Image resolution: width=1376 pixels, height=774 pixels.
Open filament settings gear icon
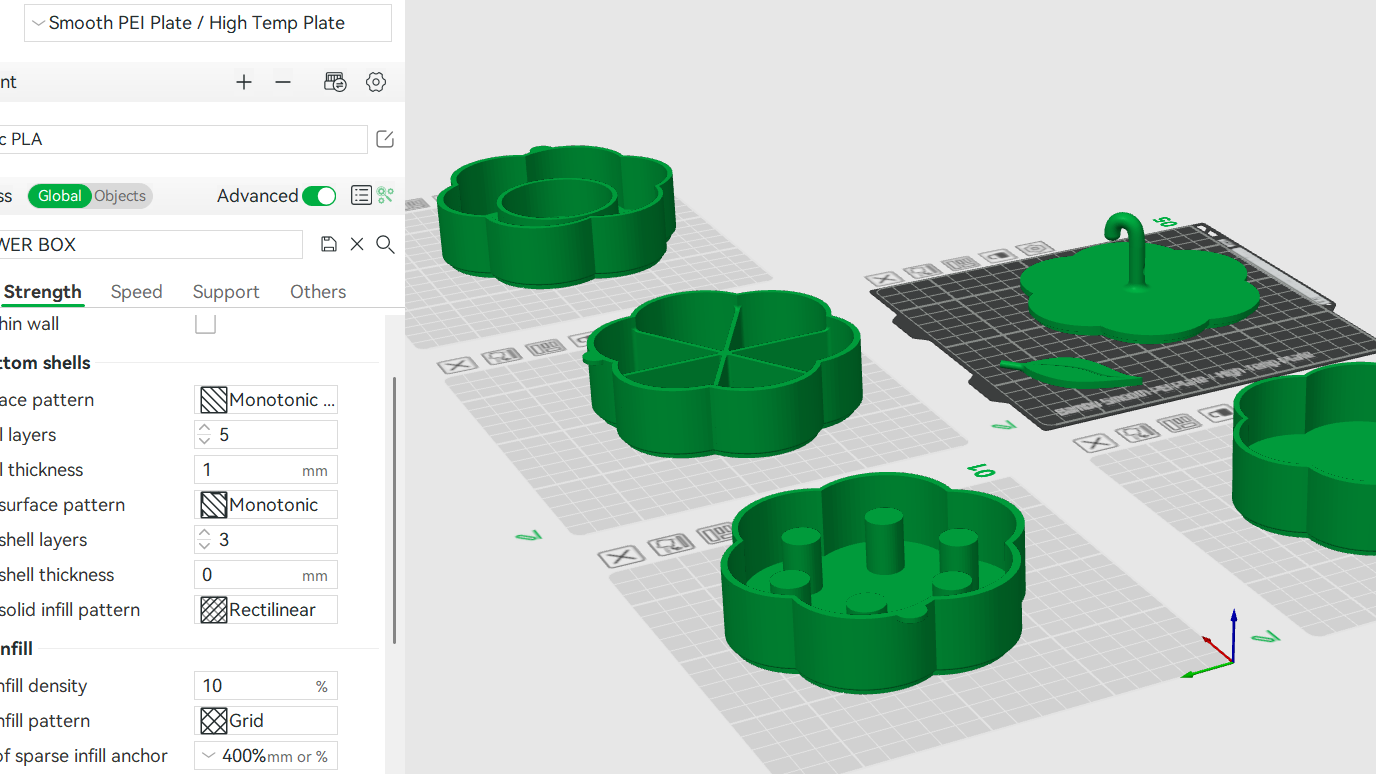point(376,82)
